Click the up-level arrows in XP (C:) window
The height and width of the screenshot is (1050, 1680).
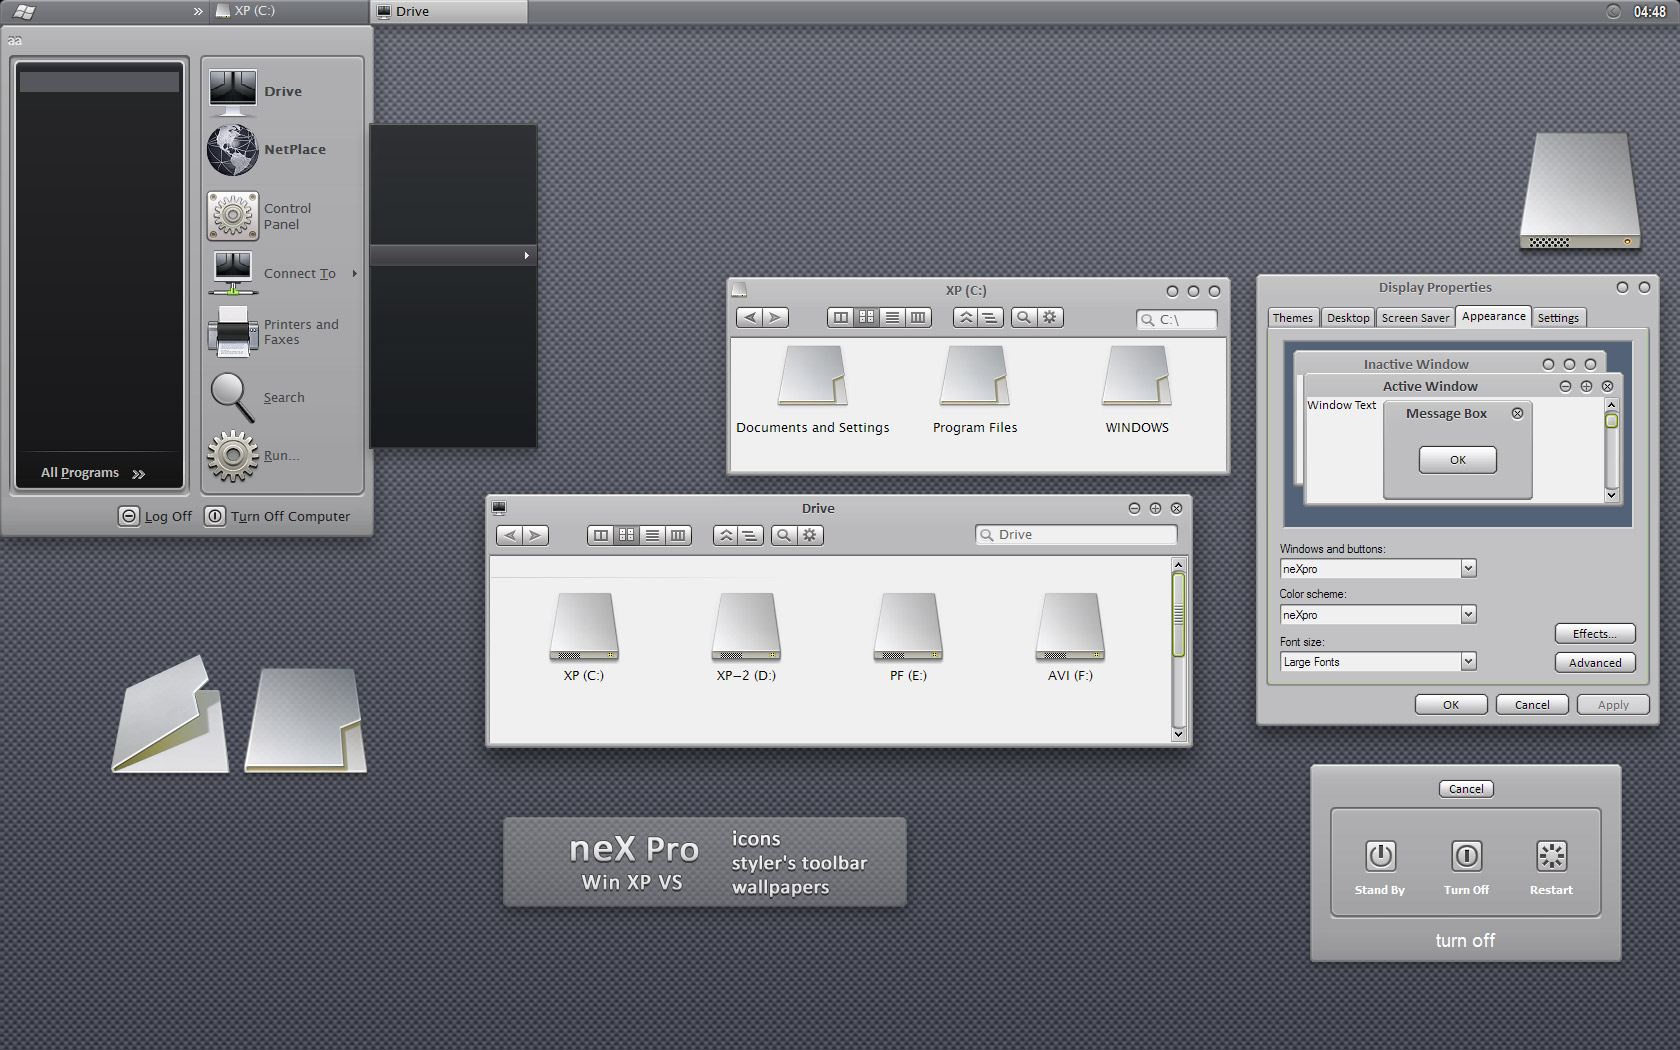[966, 317]
